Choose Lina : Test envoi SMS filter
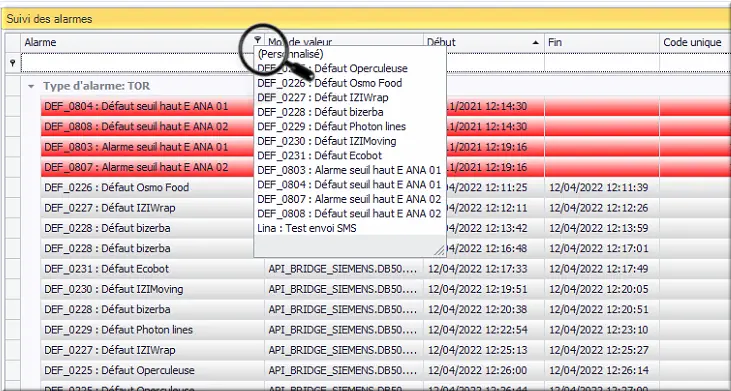The image size is (731, 391). click(307, 228)
